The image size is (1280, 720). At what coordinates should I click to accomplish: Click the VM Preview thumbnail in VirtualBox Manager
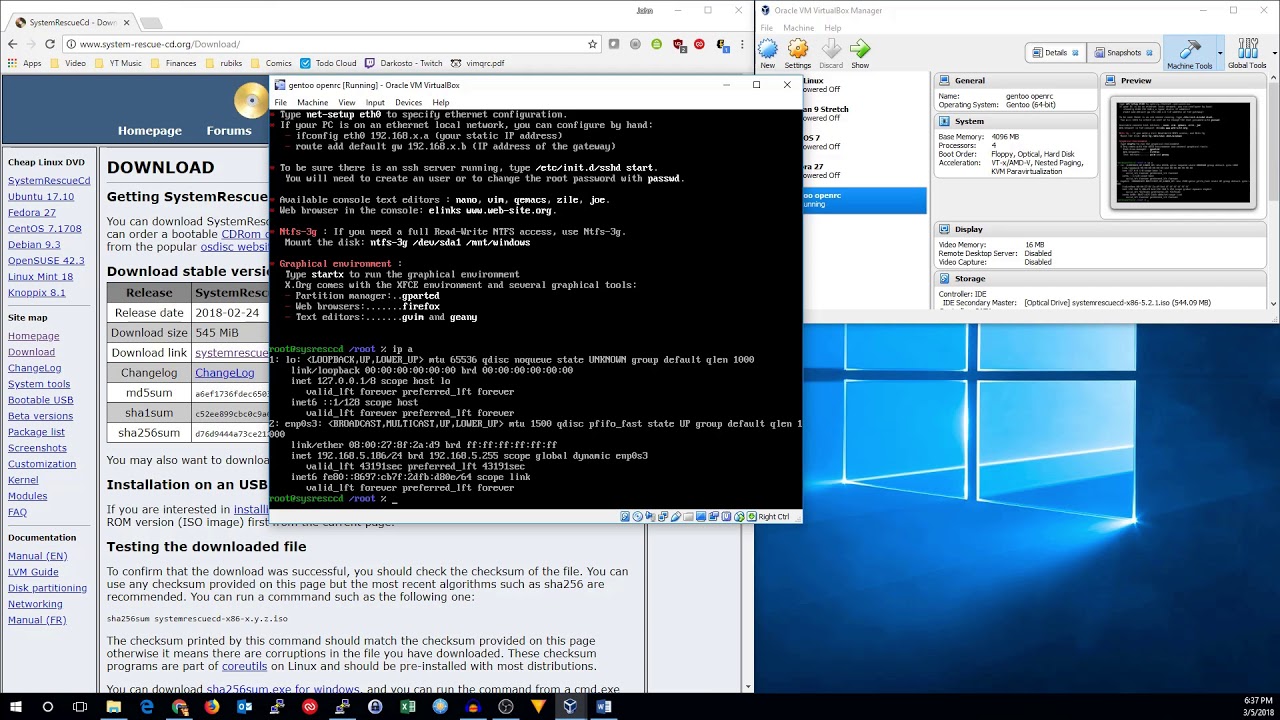[x=1182, y=153]
